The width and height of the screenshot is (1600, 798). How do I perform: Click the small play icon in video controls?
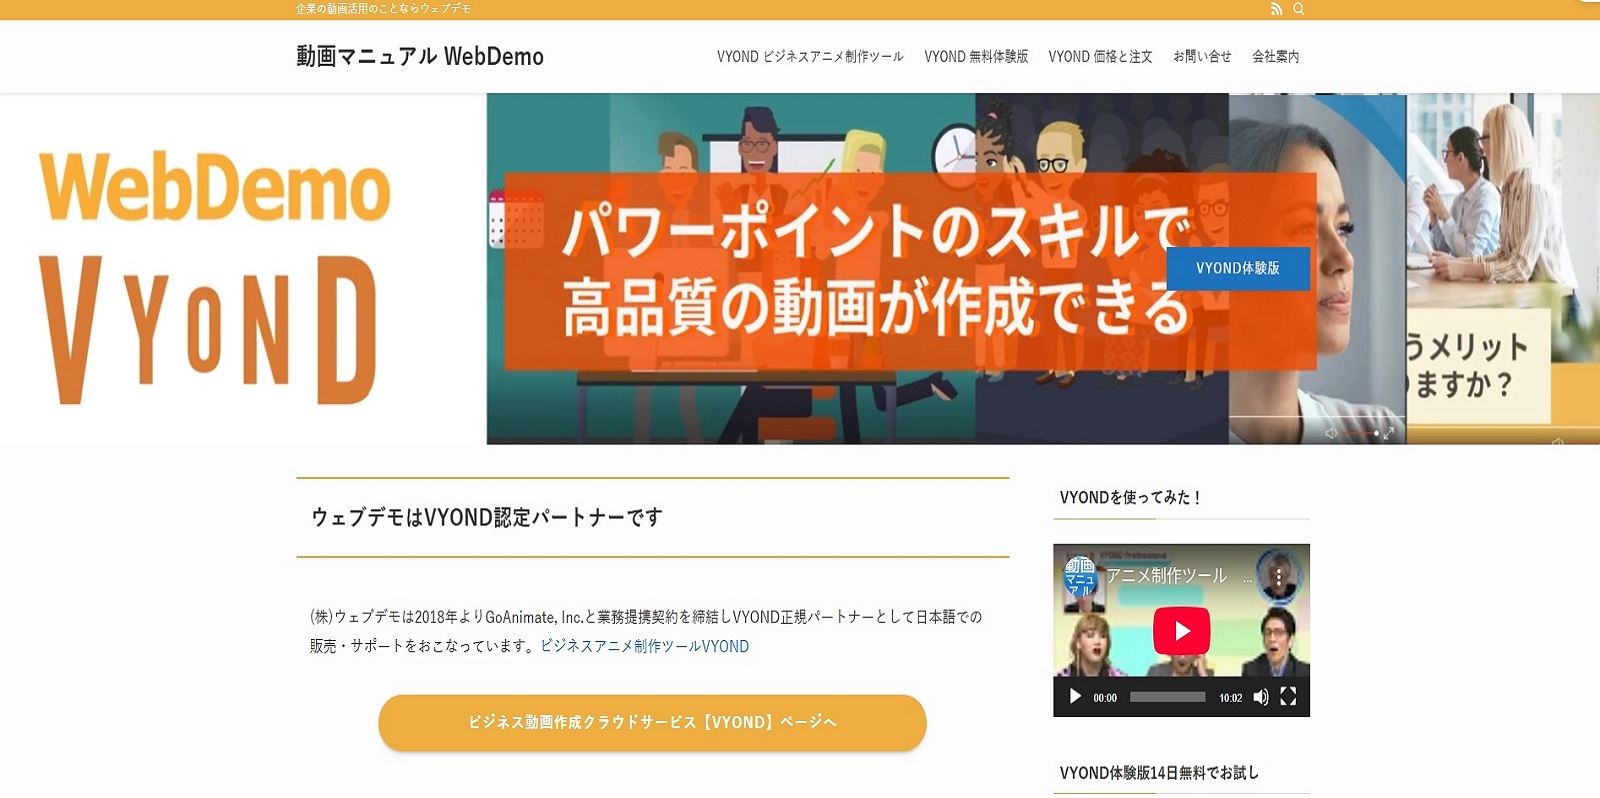(x=1075, y=697)
